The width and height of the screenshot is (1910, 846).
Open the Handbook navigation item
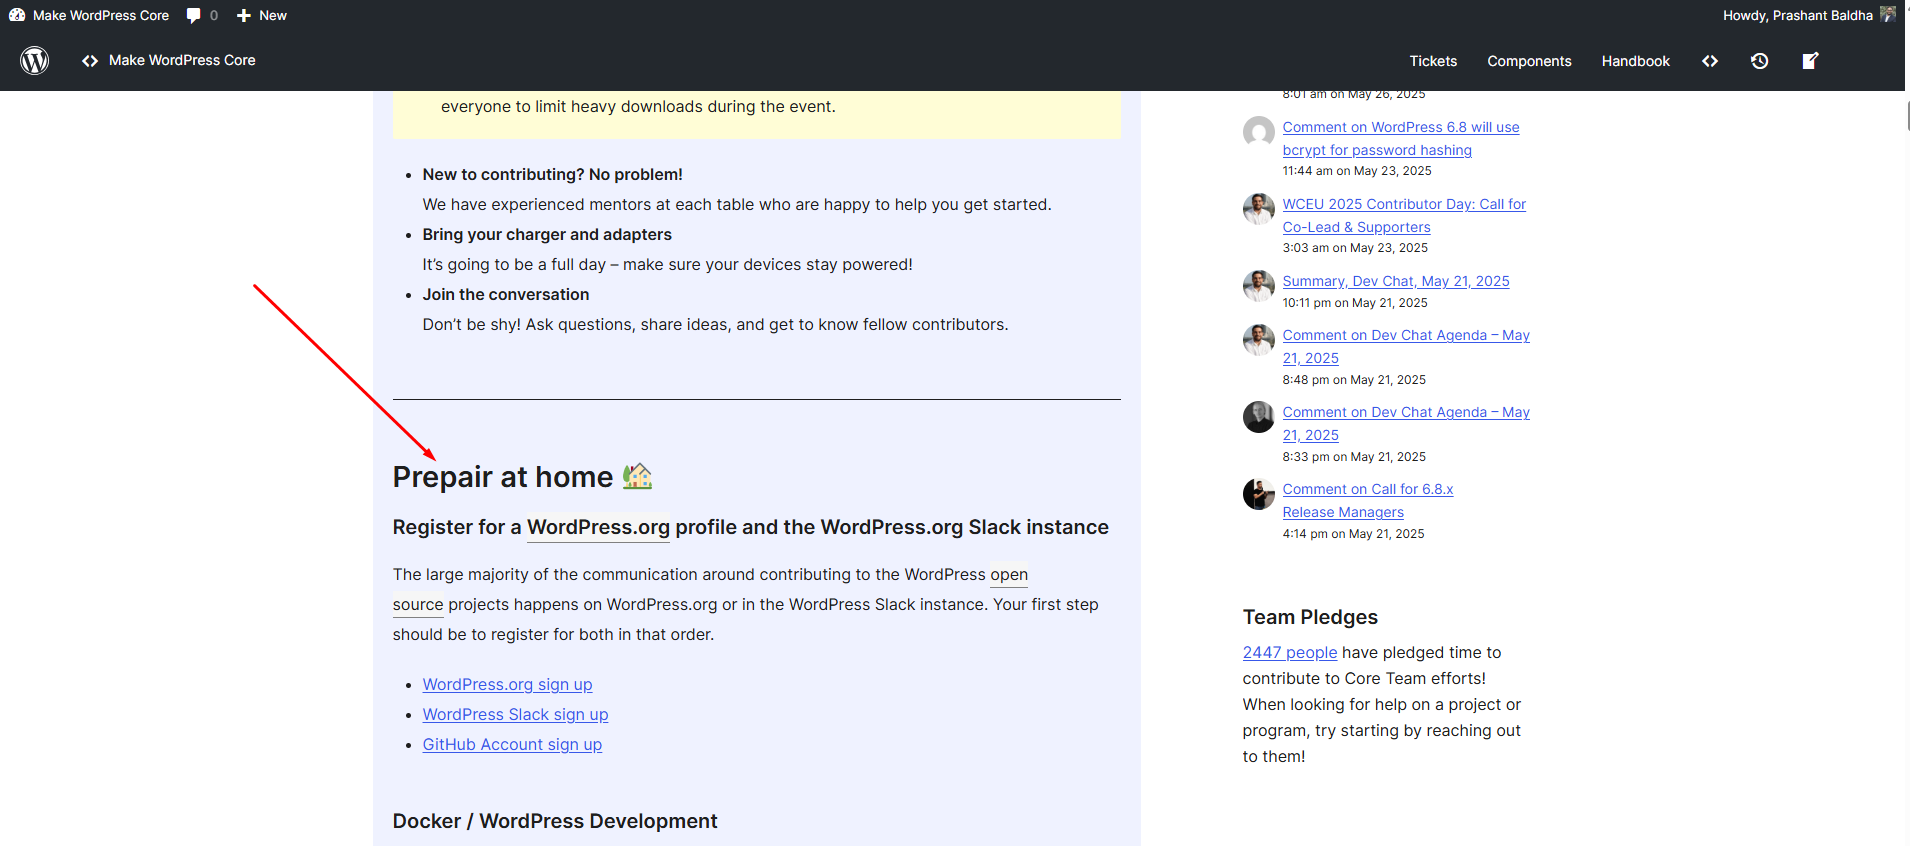click(x=1635, y=61)
